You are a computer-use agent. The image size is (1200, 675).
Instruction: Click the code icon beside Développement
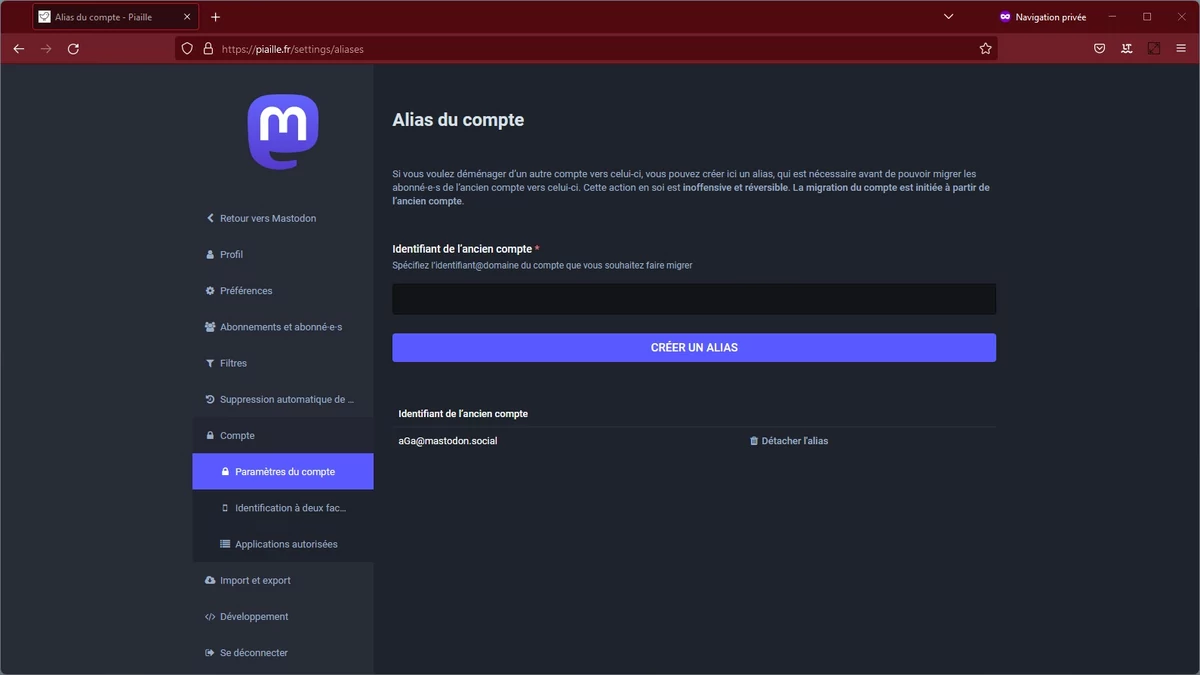[x=210, y=617]
